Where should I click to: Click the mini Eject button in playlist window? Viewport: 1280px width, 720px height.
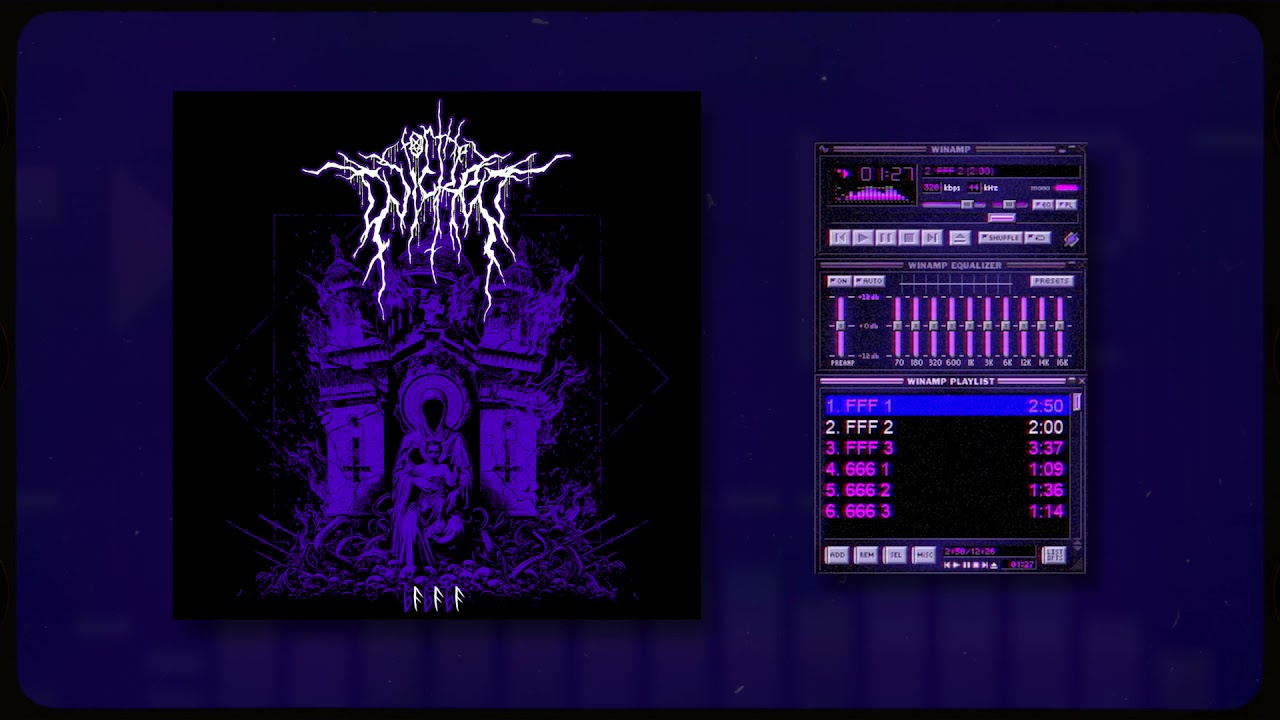[x=994, y=565]
